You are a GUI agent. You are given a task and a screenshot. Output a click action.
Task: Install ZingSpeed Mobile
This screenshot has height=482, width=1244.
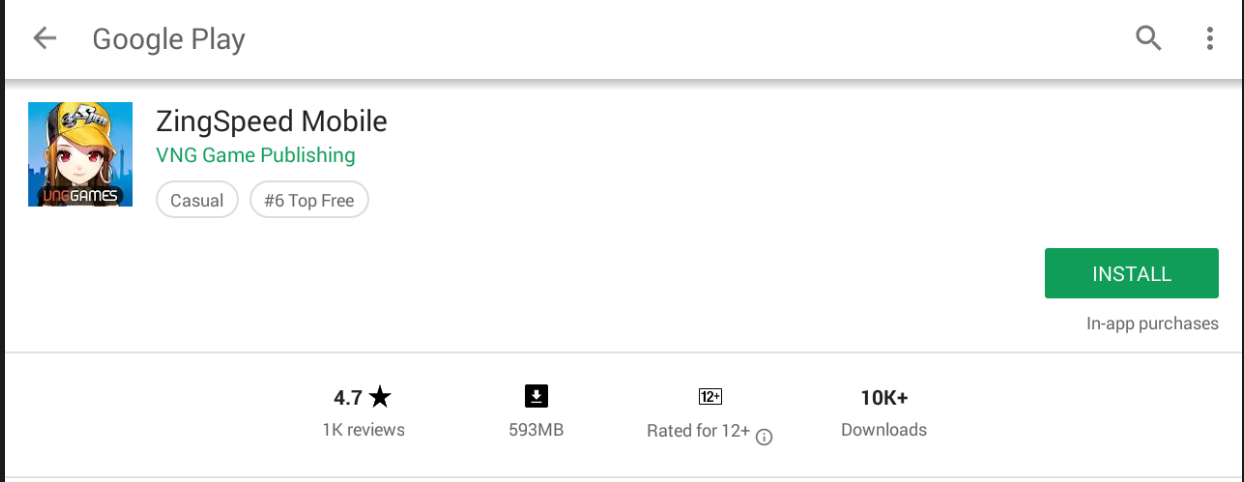coord(1132,273)
